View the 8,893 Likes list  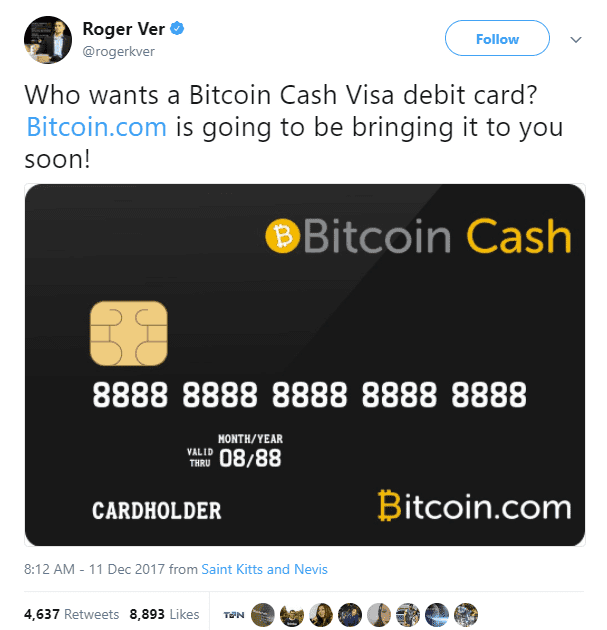[x=164, y=614]
